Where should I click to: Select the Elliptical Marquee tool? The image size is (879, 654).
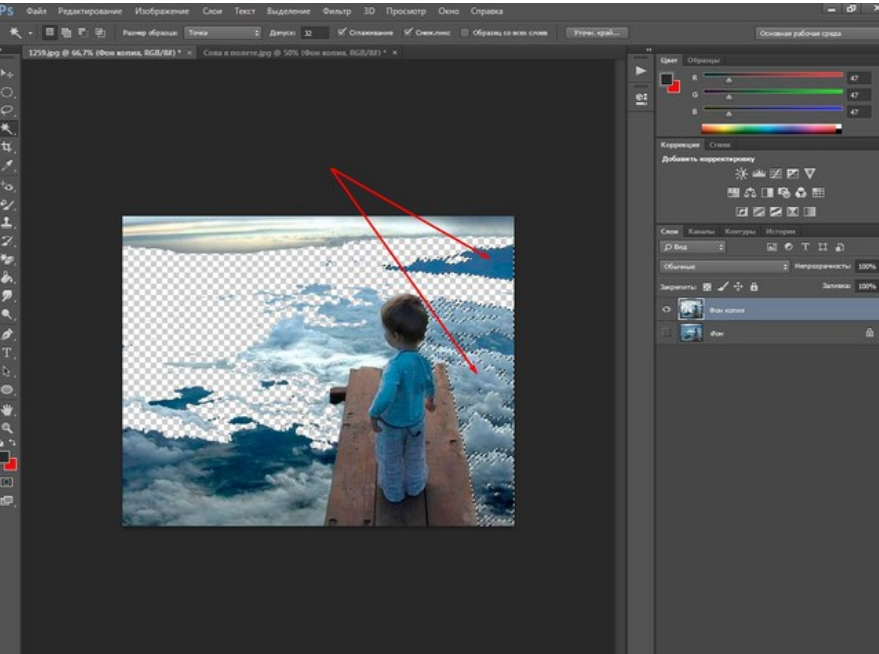(7, 92)
